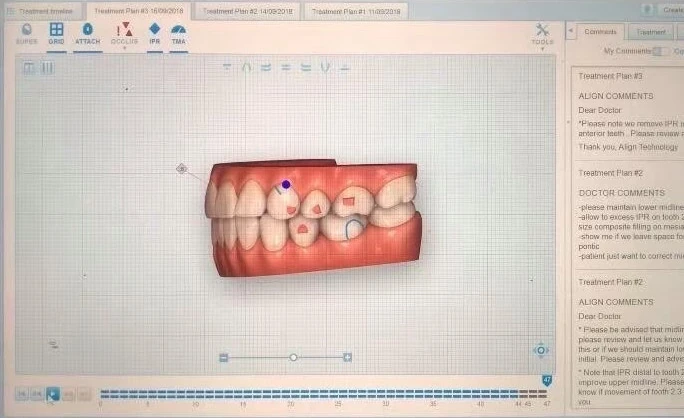Toggle the GRID overlay tool

click(x=56, y=33)
